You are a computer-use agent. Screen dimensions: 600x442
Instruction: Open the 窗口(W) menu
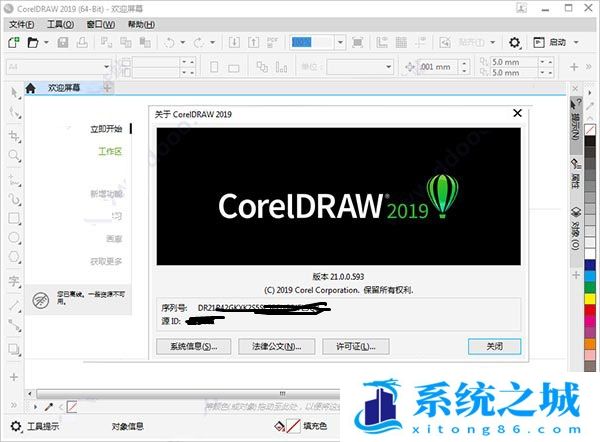pos(101,24)
